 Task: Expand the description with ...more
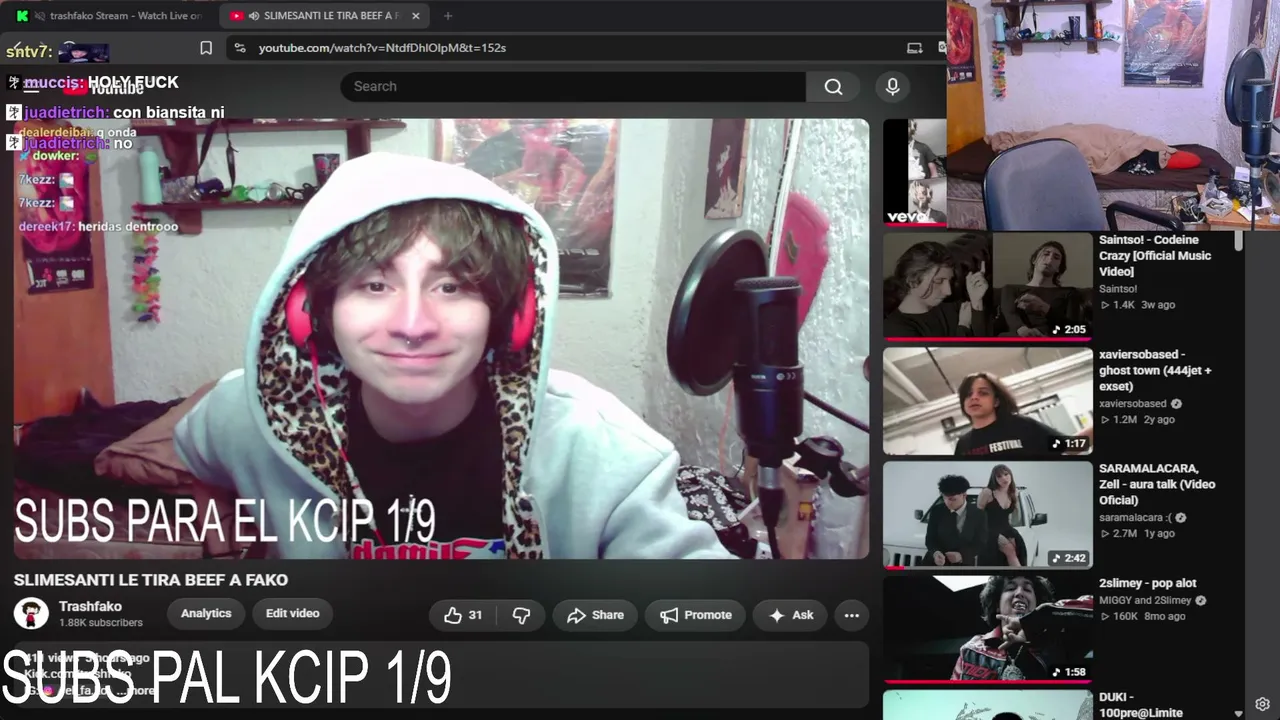pyautogui.click(x=137, y=690)
